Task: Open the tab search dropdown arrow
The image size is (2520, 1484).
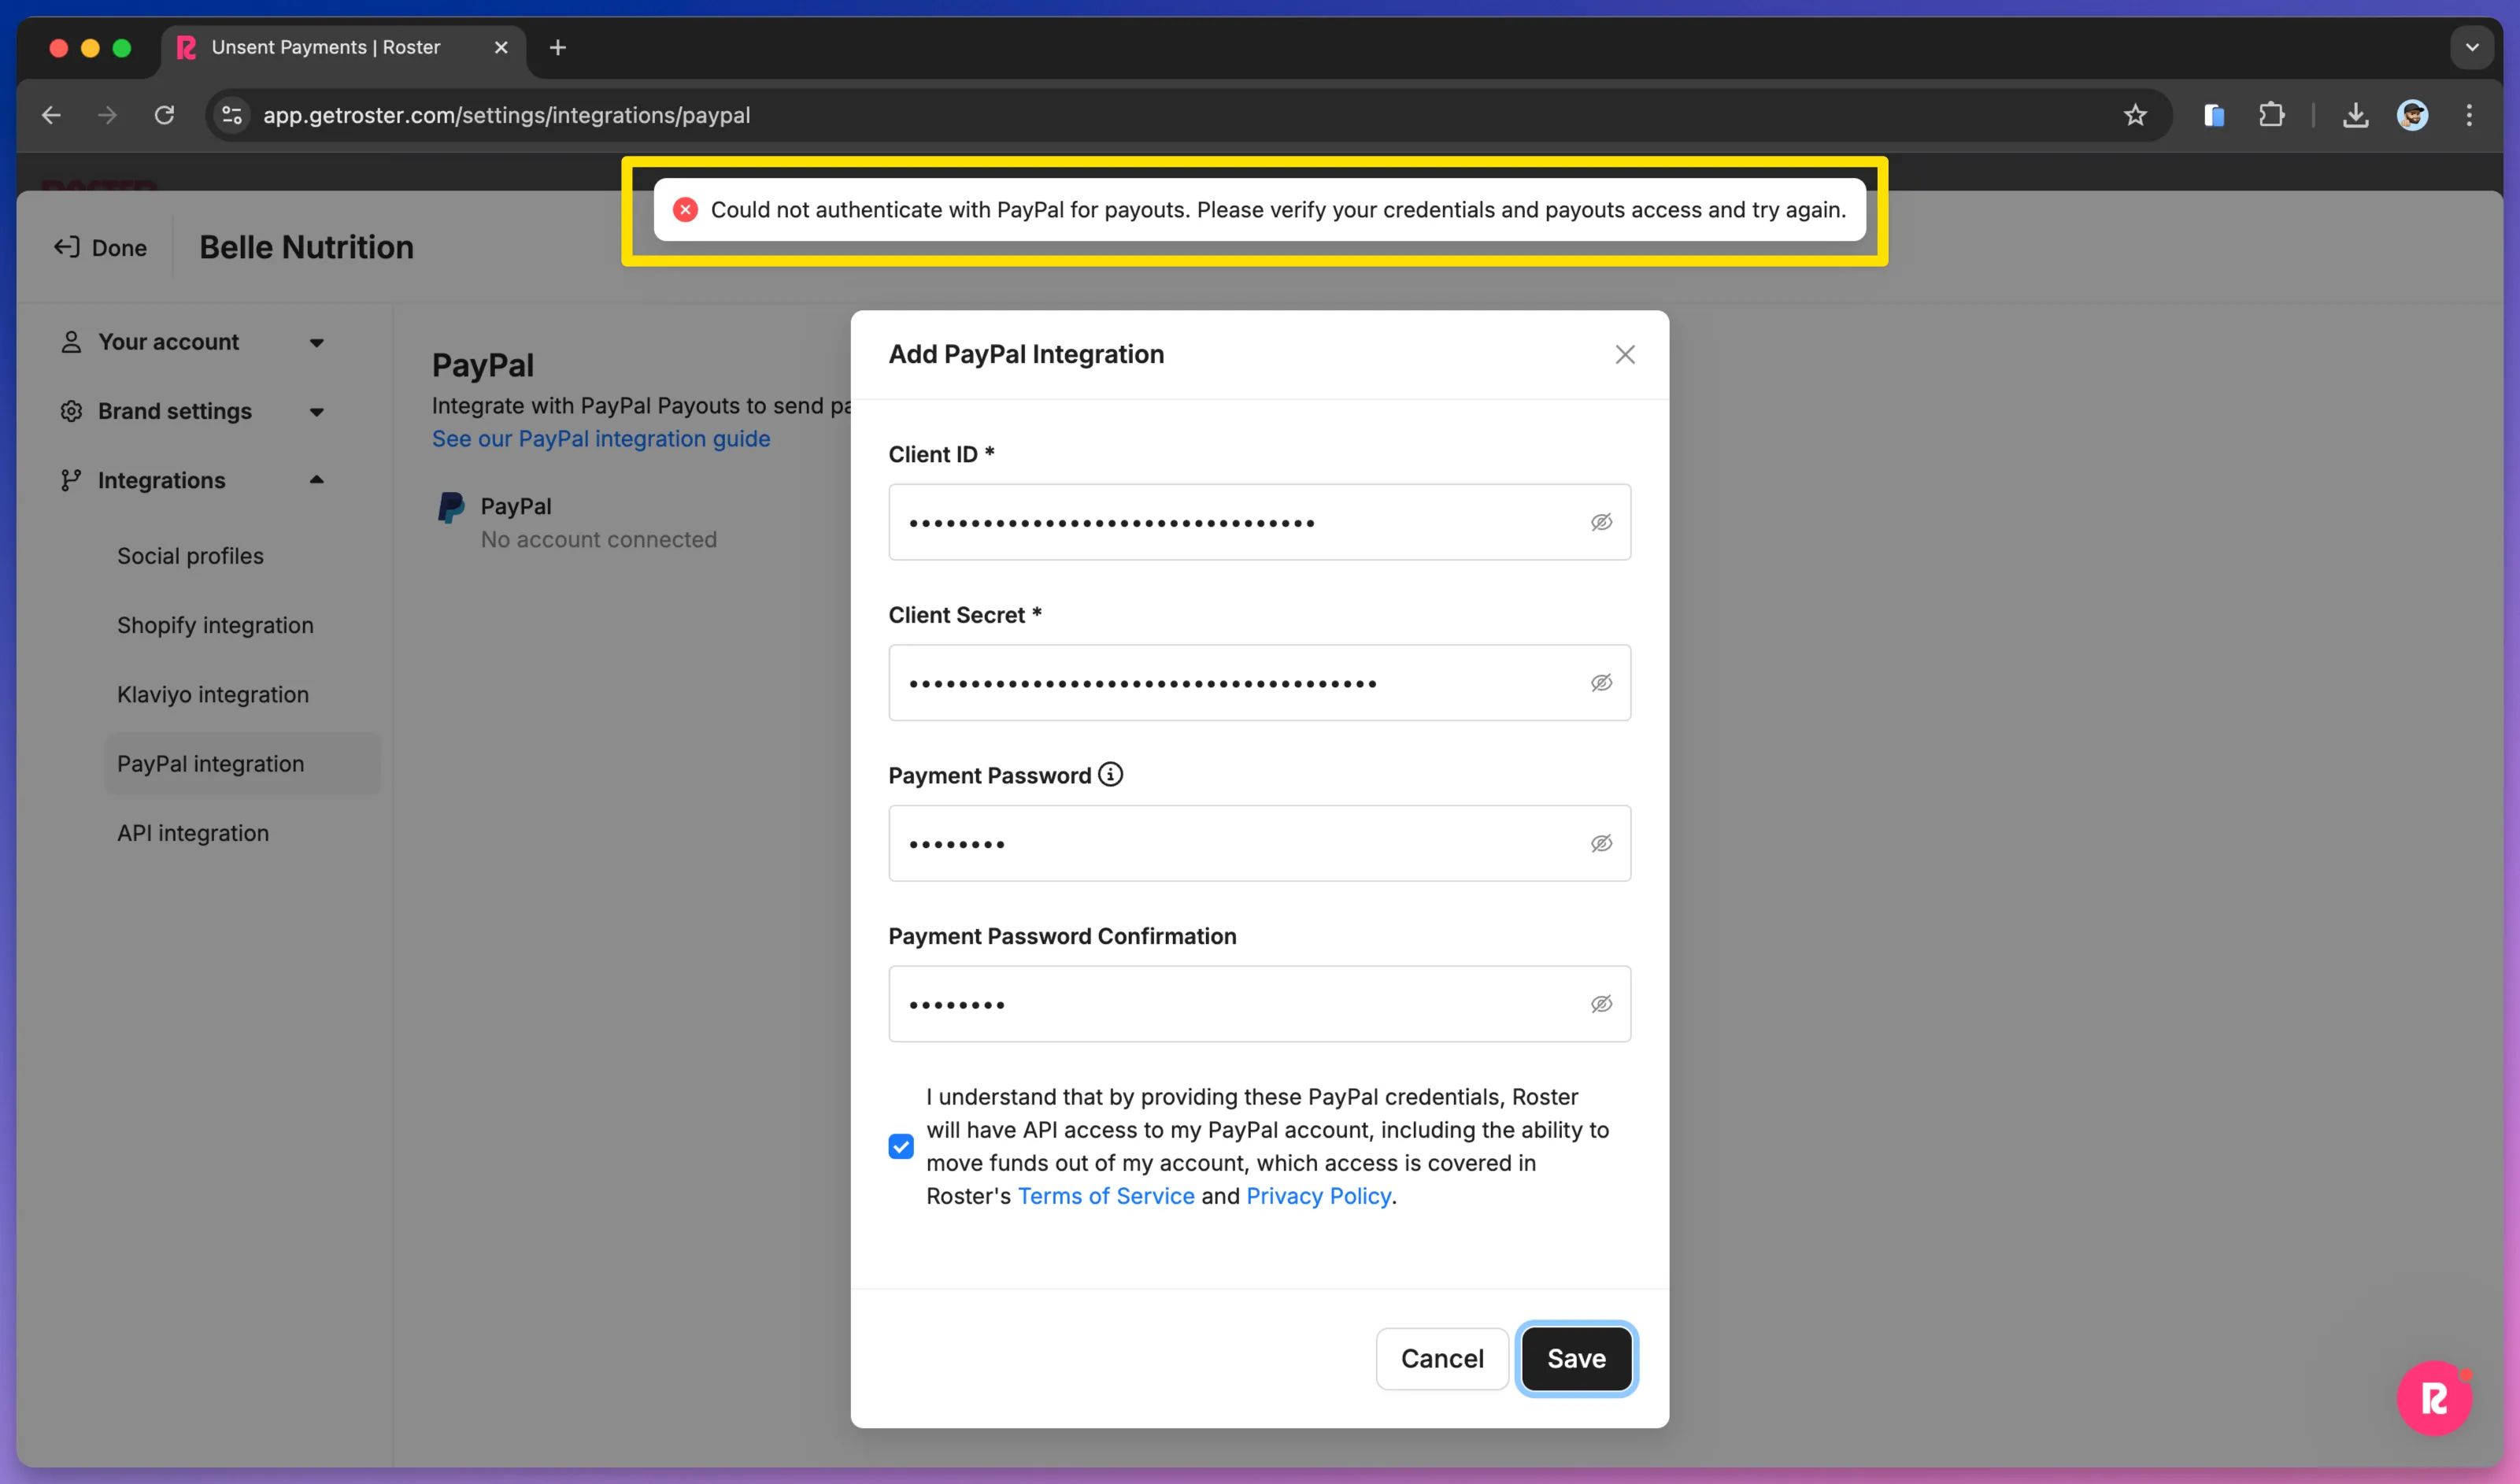Action: (2472, 47)
